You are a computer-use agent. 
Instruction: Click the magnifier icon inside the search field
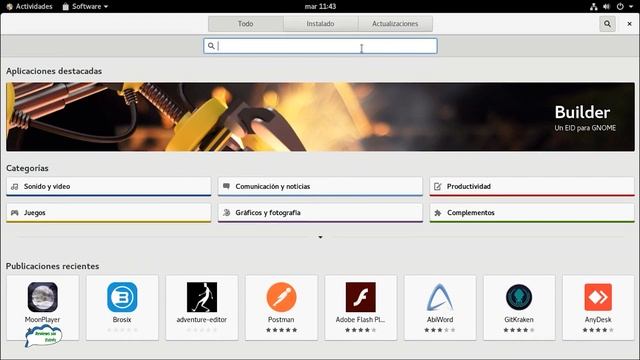[211, 46]
